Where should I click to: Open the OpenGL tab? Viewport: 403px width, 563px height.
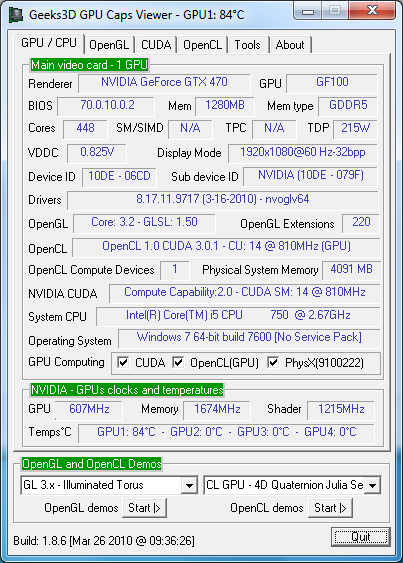109,45
